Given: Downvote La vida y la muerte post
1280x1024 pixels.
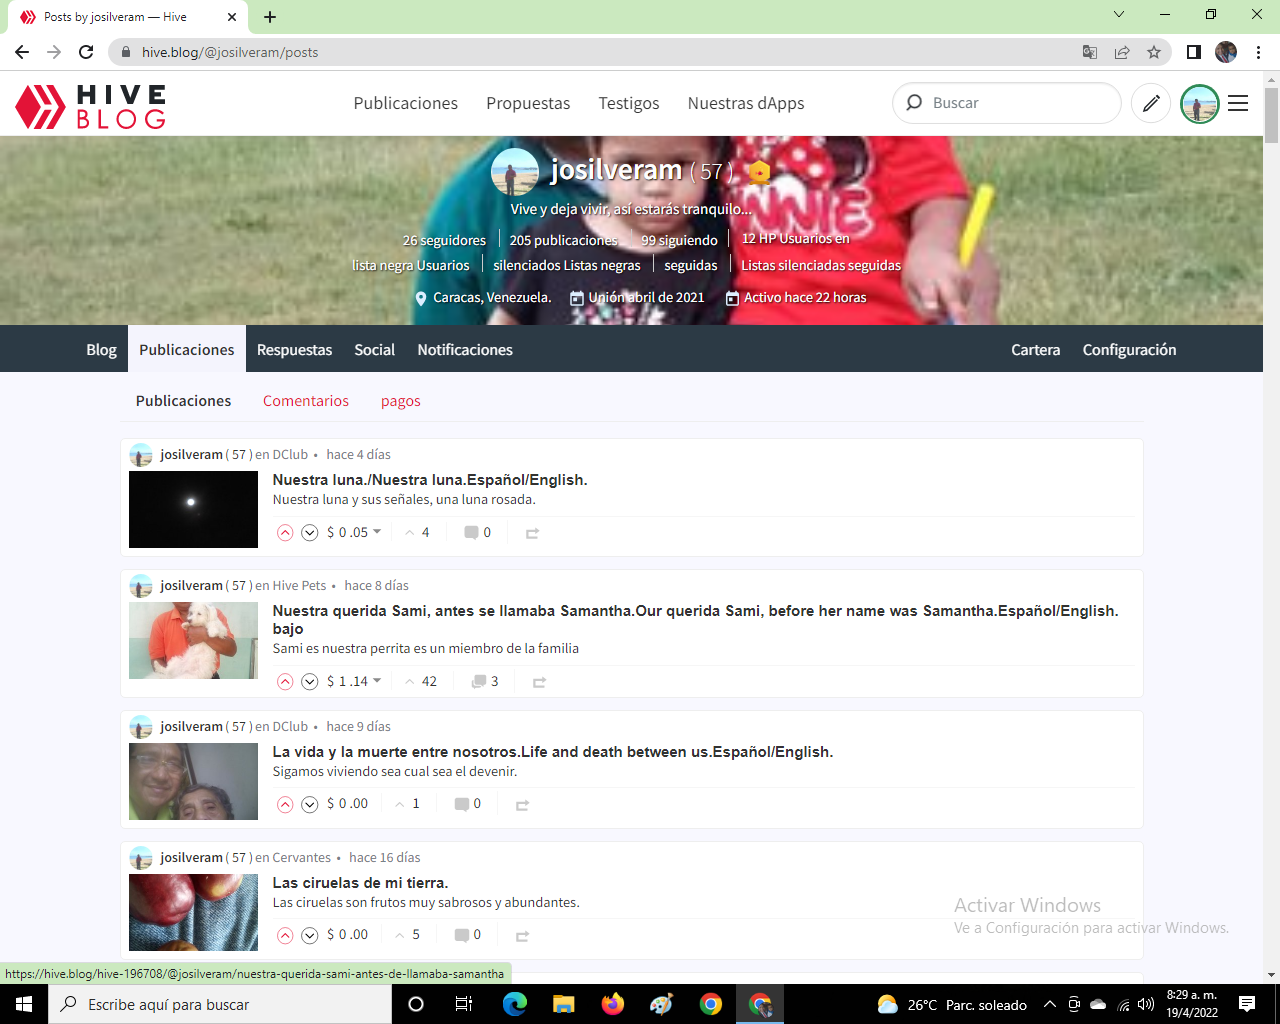Looking at the screenshot, I should [310, 804].
